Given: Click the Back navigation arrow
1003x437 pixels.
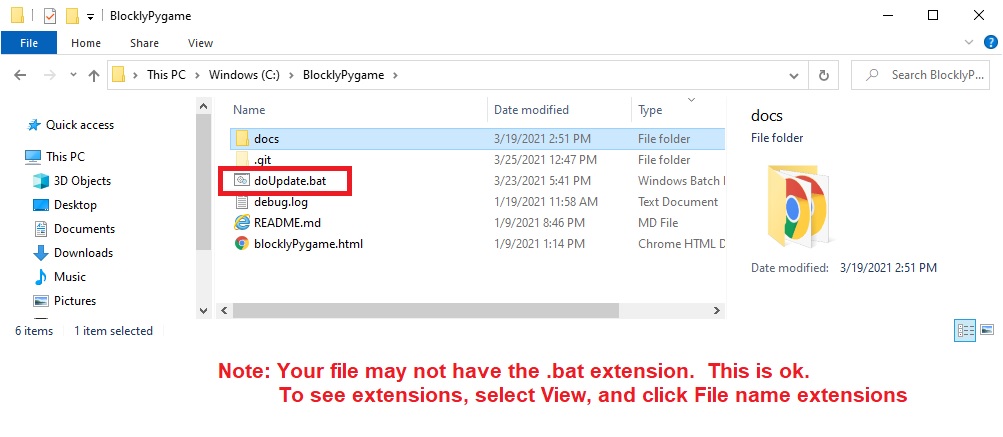Looking at the screenshot, I should coord(21,75).
